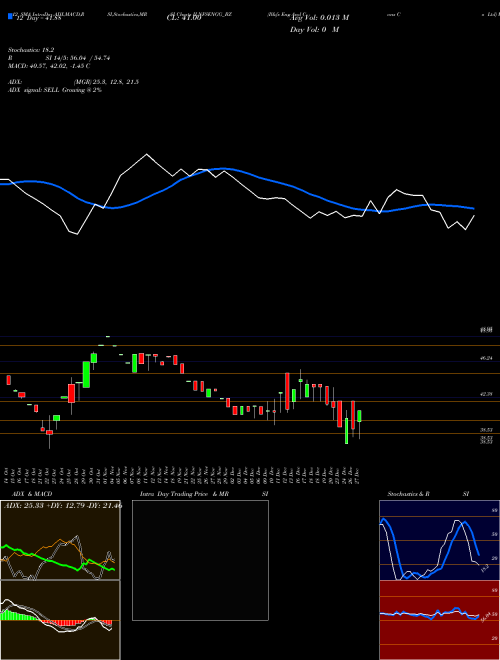The width and height of the screenshot is (500, 660).
Task: Click the 42.38 price axis label
Action: tap(487, 394)
